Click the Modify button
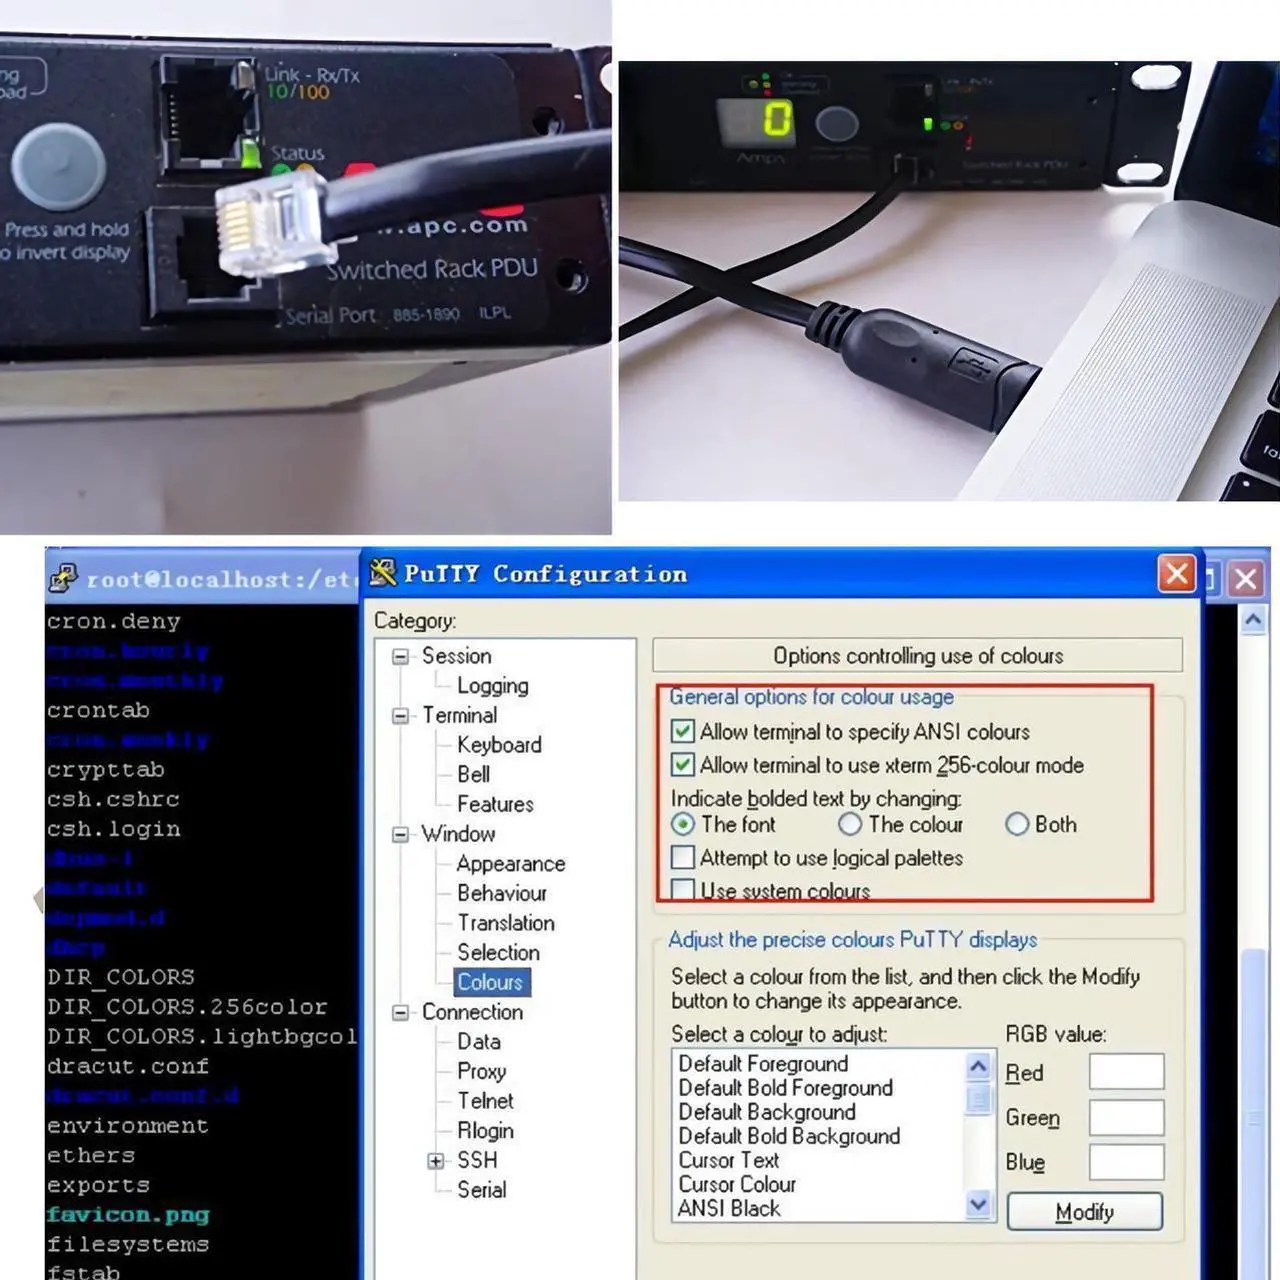Screen dimensions: 1280x1280 tap(1085, 1212)
